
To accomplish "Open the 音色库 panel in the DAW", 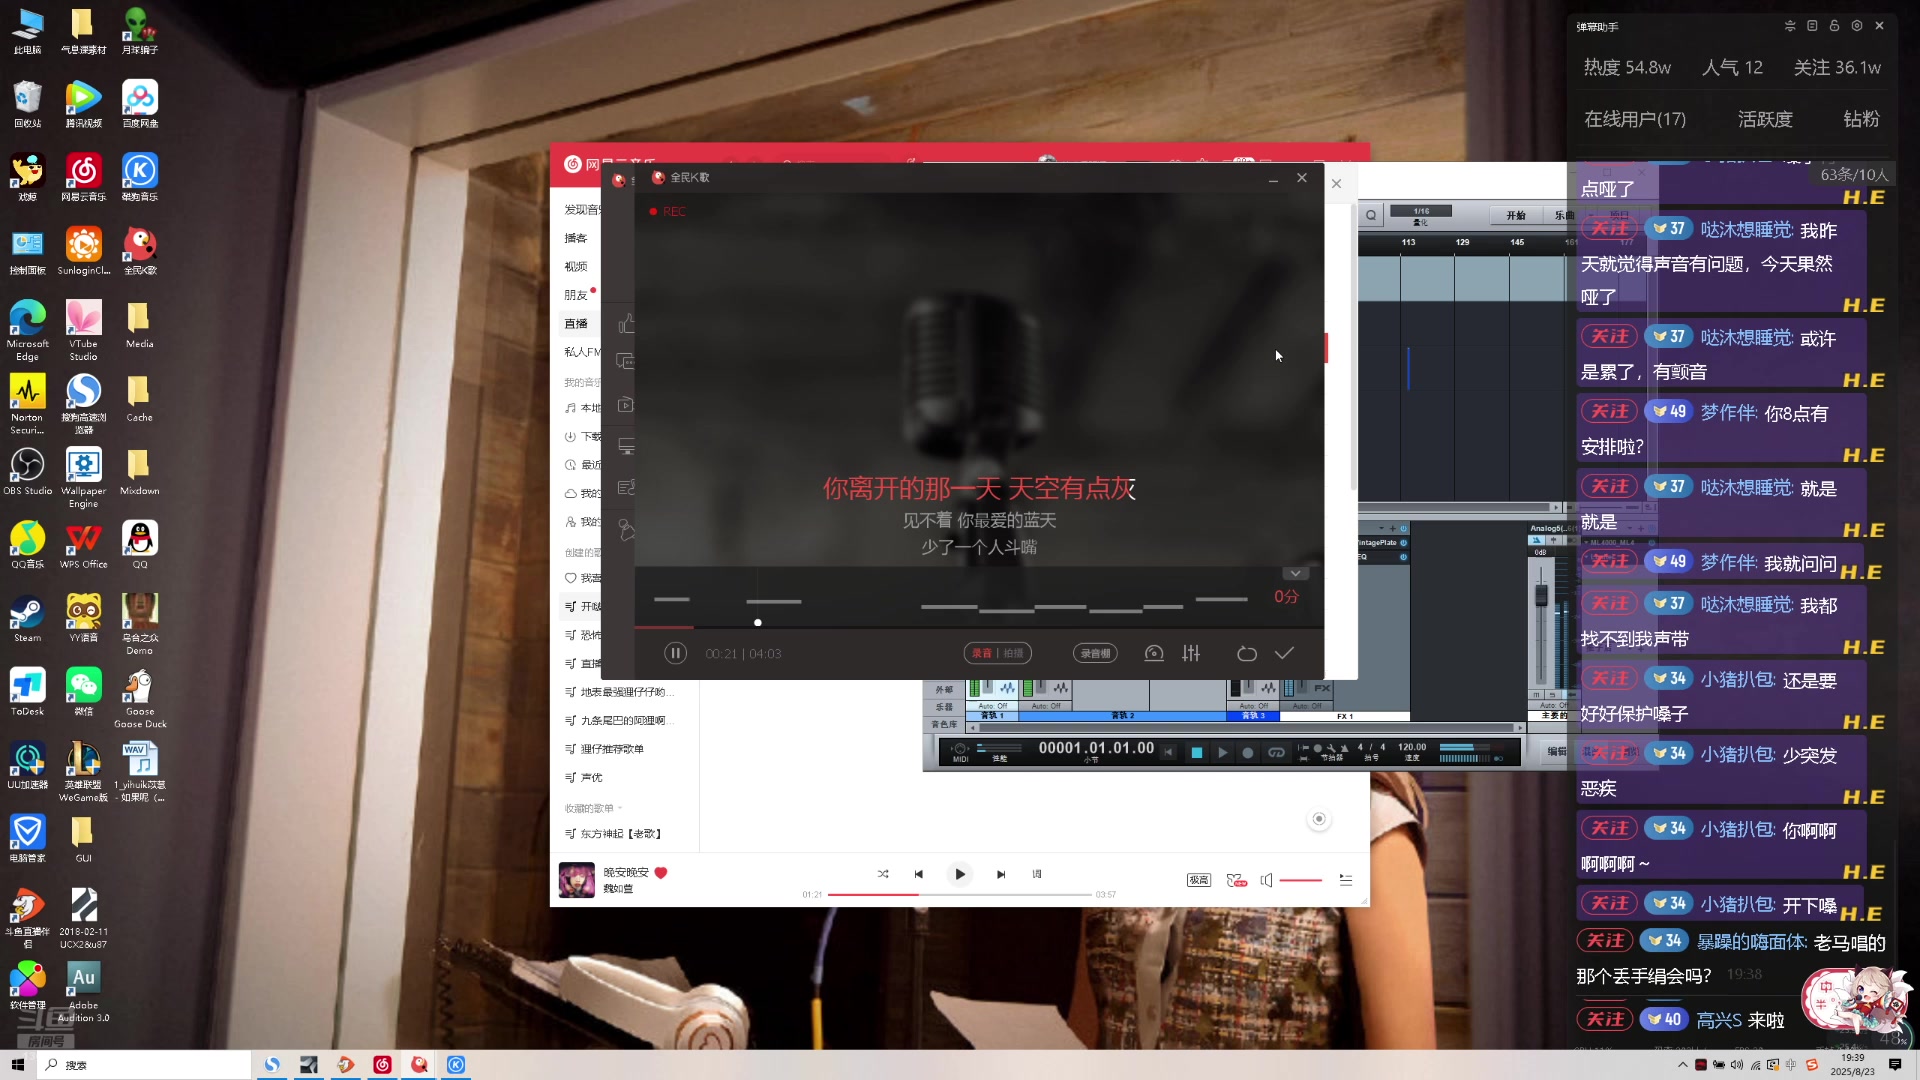I will click(944, 724).
